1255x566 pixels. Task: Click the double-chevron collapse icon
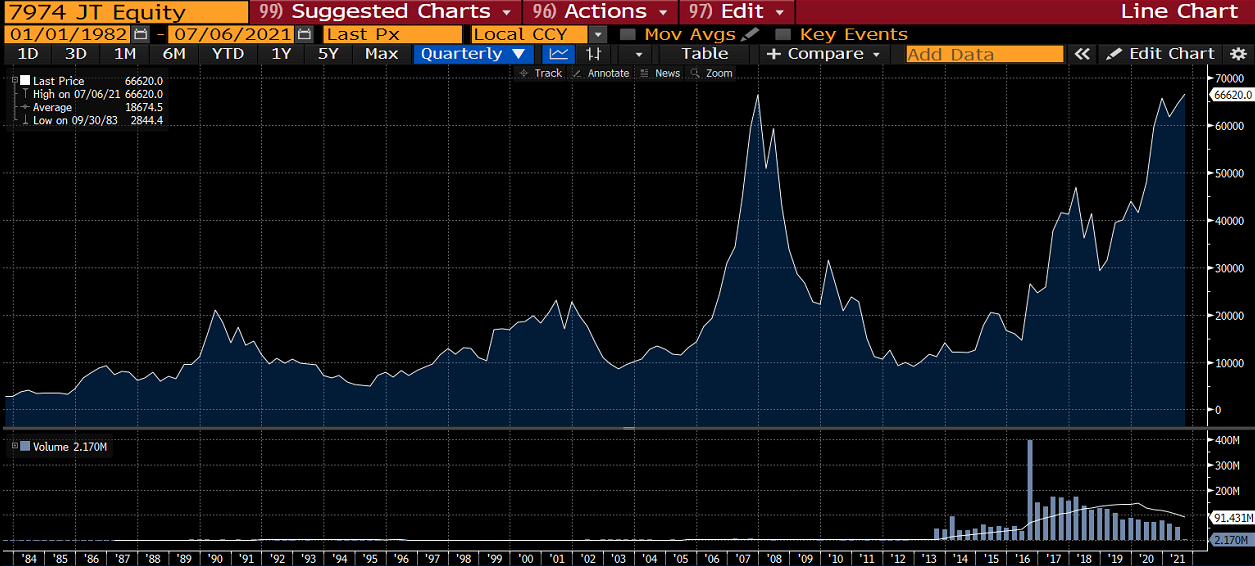[x=1081, y=54]
